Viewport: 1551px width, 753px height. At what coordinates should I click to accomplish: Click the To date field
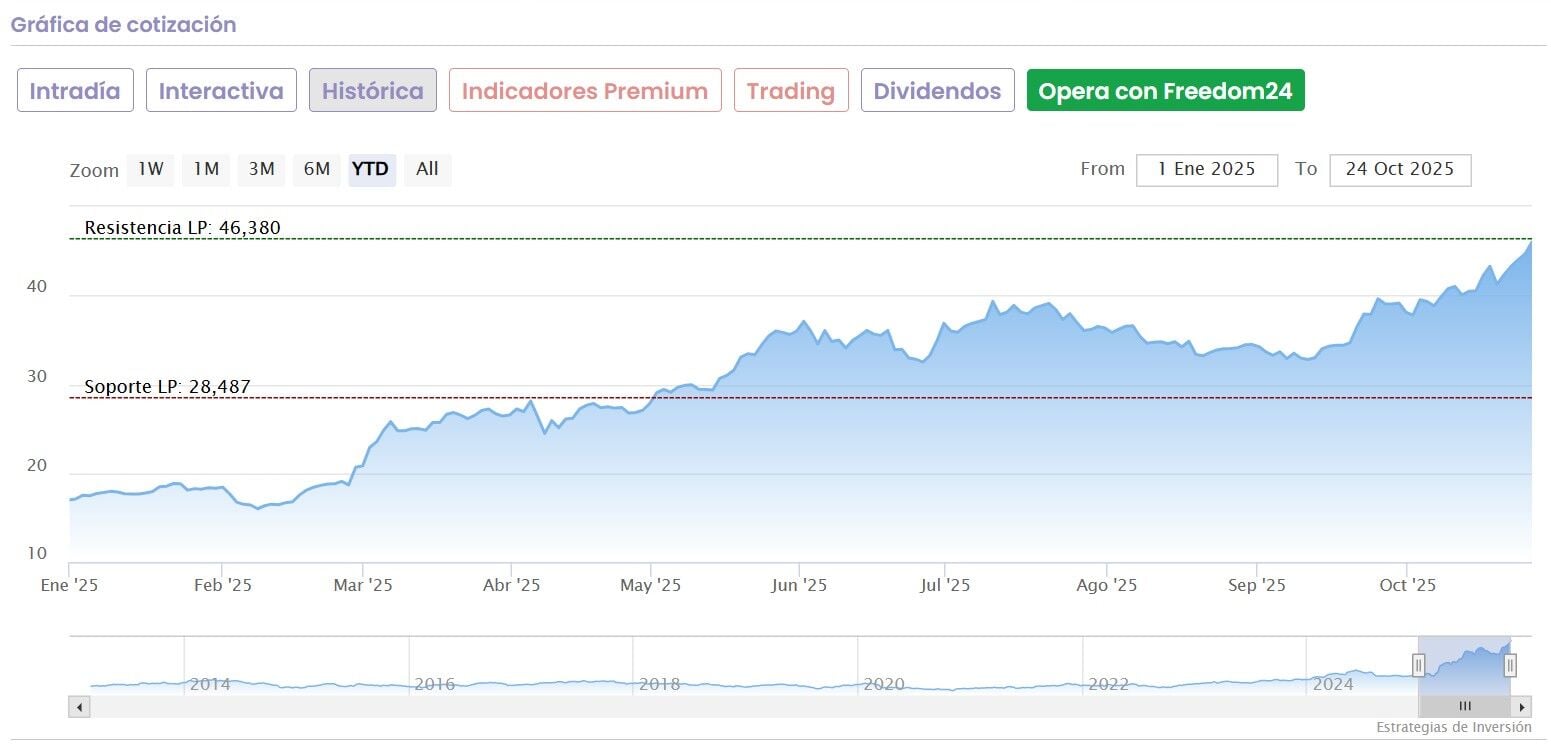(x=1399, y=170)
